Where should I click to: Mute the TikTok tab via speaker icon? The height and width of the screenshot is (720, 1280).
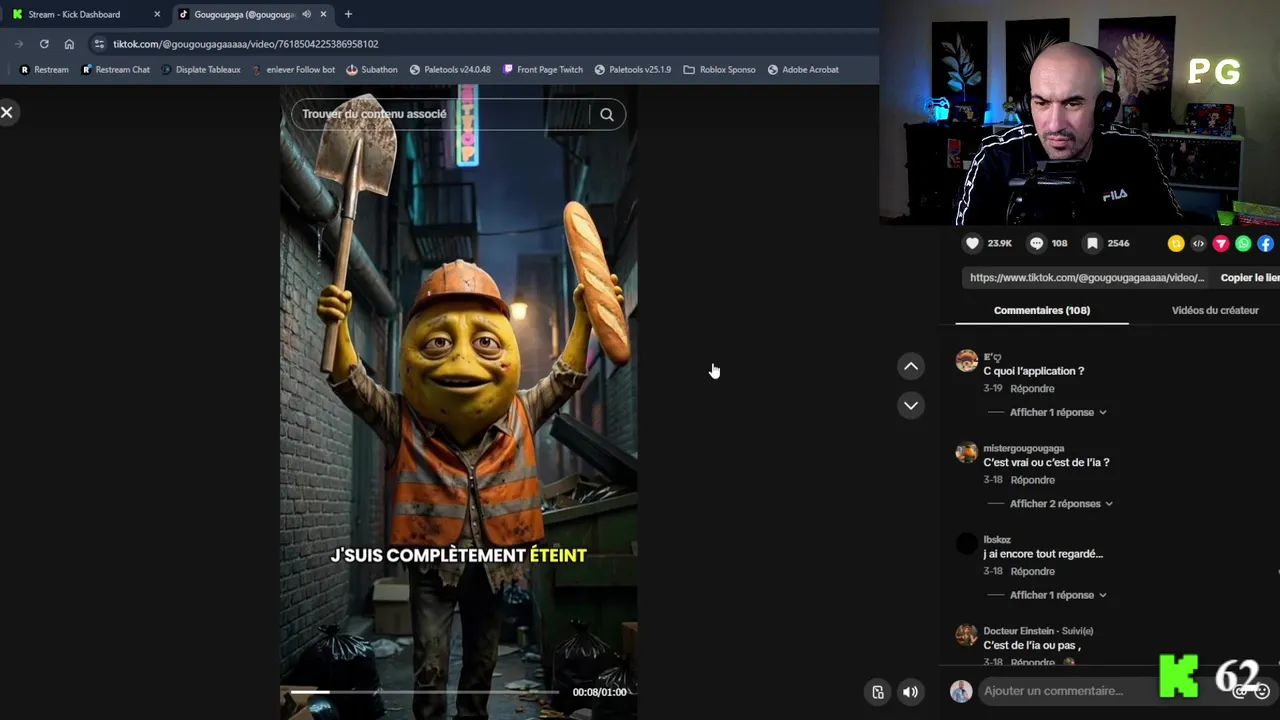[x=306, y=14]
